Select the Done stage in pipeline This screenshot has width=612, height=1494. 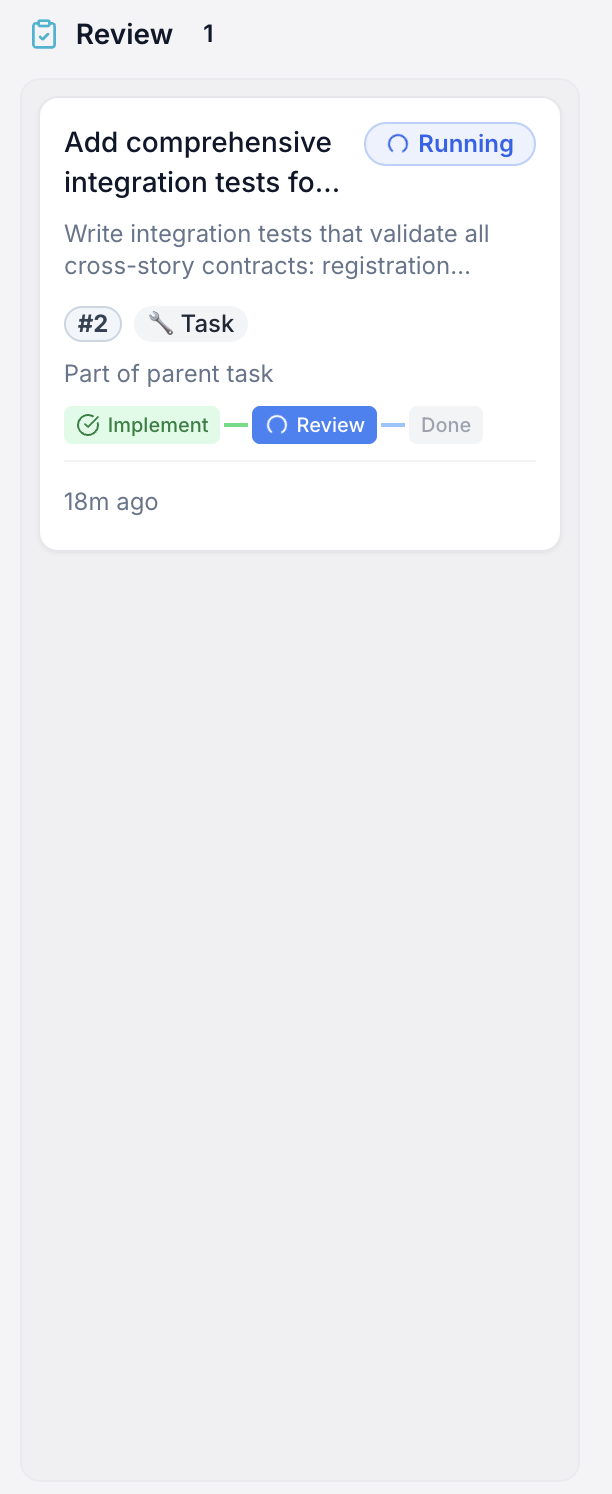[446, 425]
